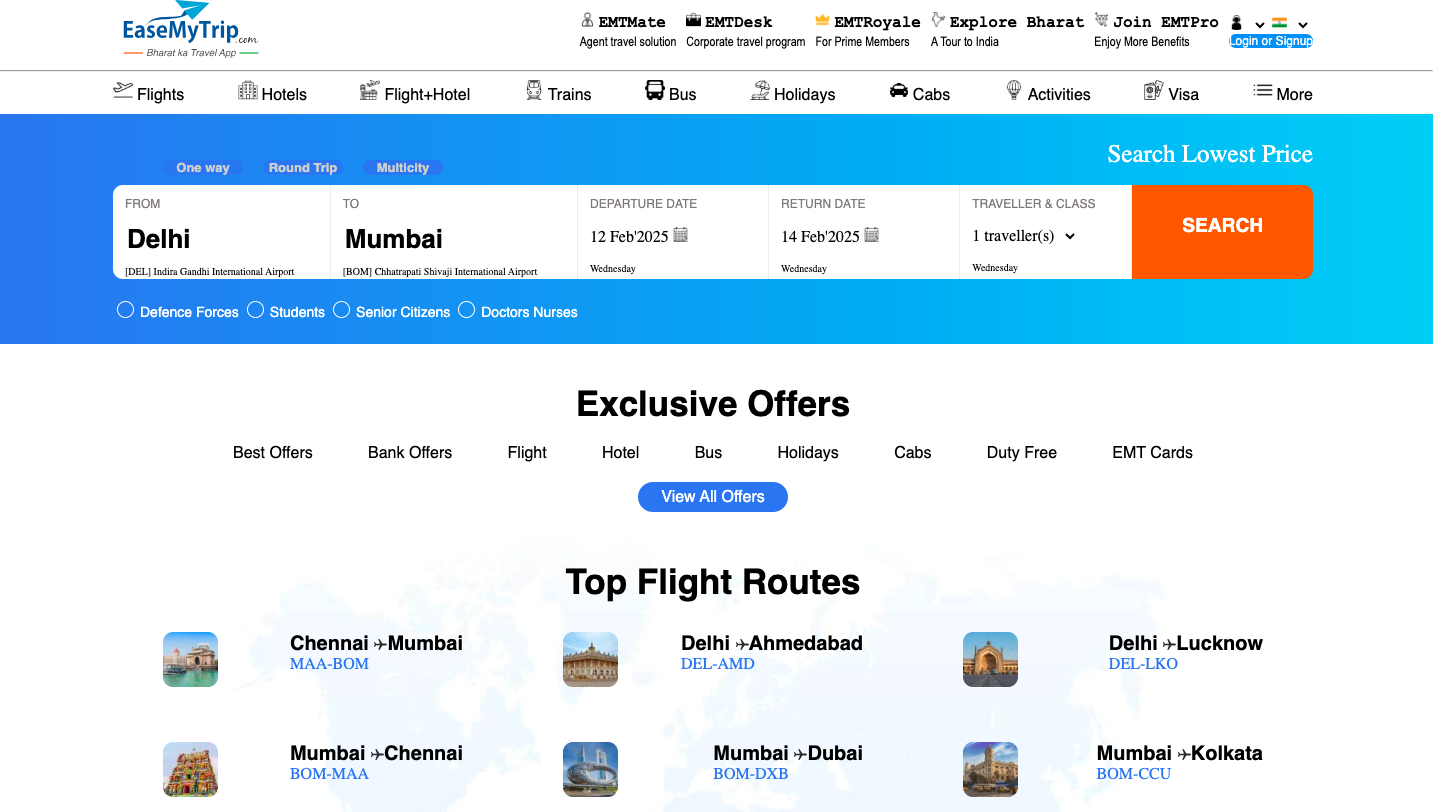Switch to the EMT Cards offers tab
The width and height of the screenshot is (1433, 812).
click(x=1153, y=452)
